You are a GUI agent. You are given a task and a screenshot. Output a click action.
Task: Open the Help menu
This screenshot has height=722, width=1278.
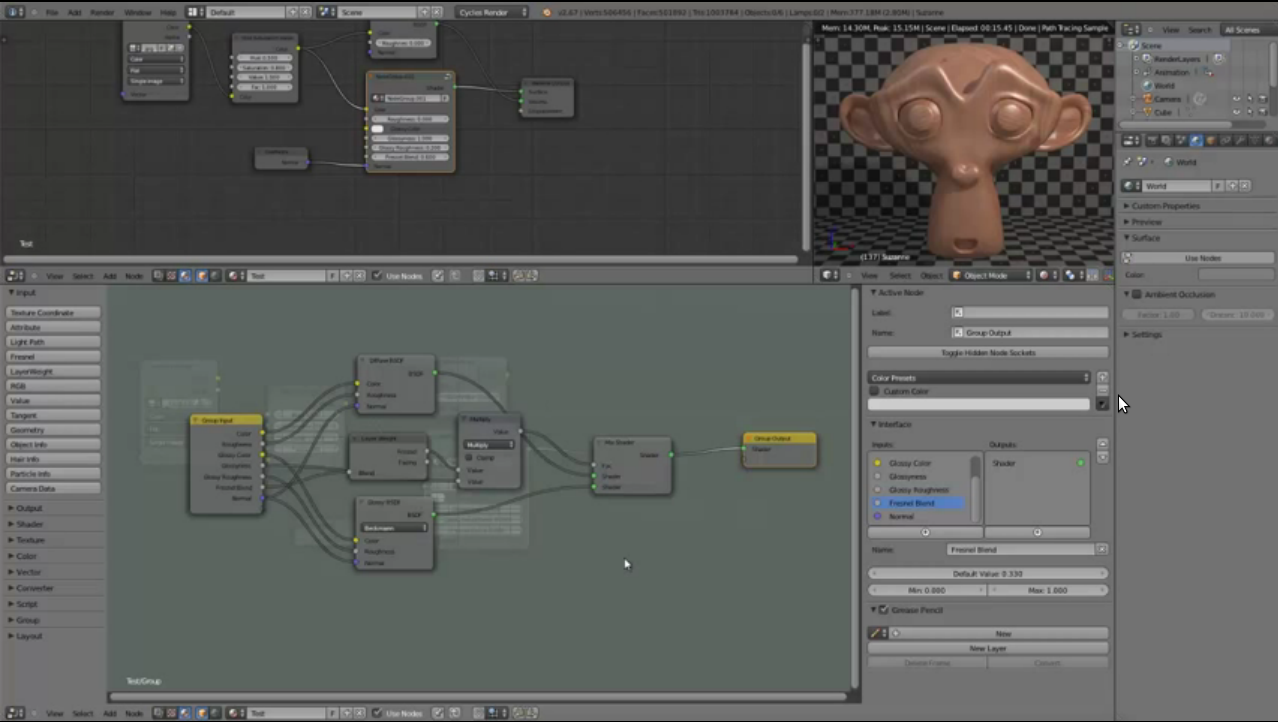169,12
